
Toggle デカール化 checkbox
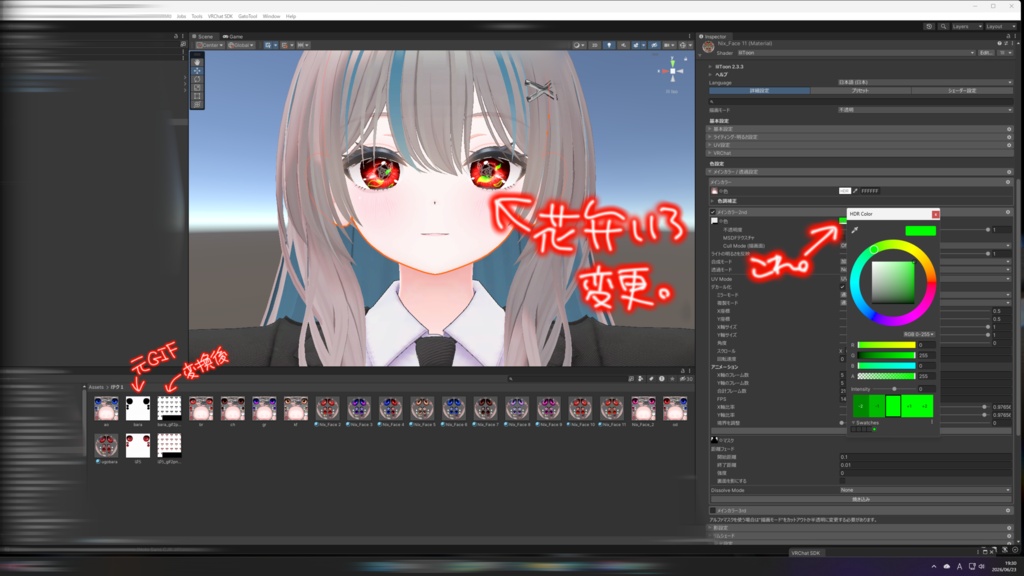pyautogui.click(x=842, y=287)
